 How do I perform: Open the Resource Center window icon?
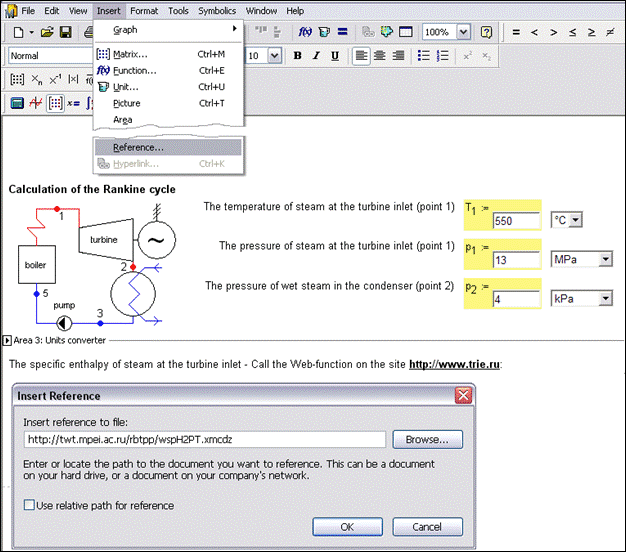click(x=406, y=32)
